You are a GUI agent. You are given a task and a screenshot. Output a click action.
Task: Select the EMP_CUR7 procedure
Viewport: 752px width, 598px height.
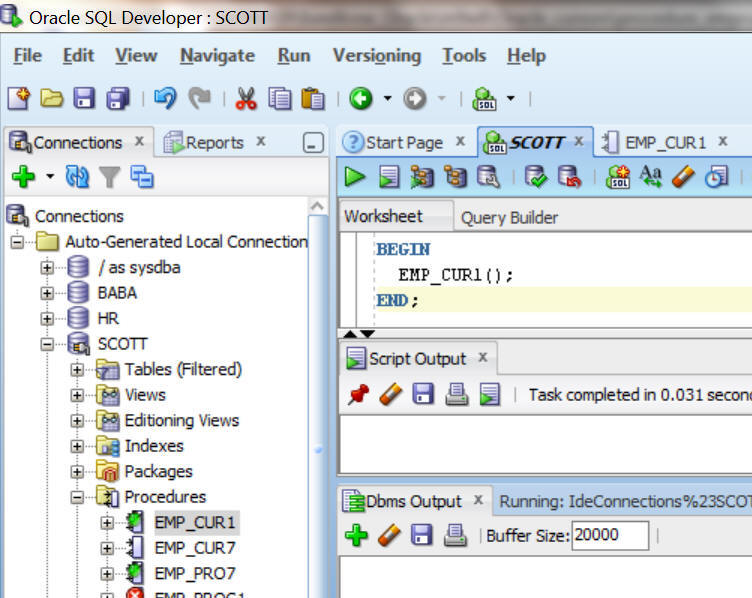point(193,548)
